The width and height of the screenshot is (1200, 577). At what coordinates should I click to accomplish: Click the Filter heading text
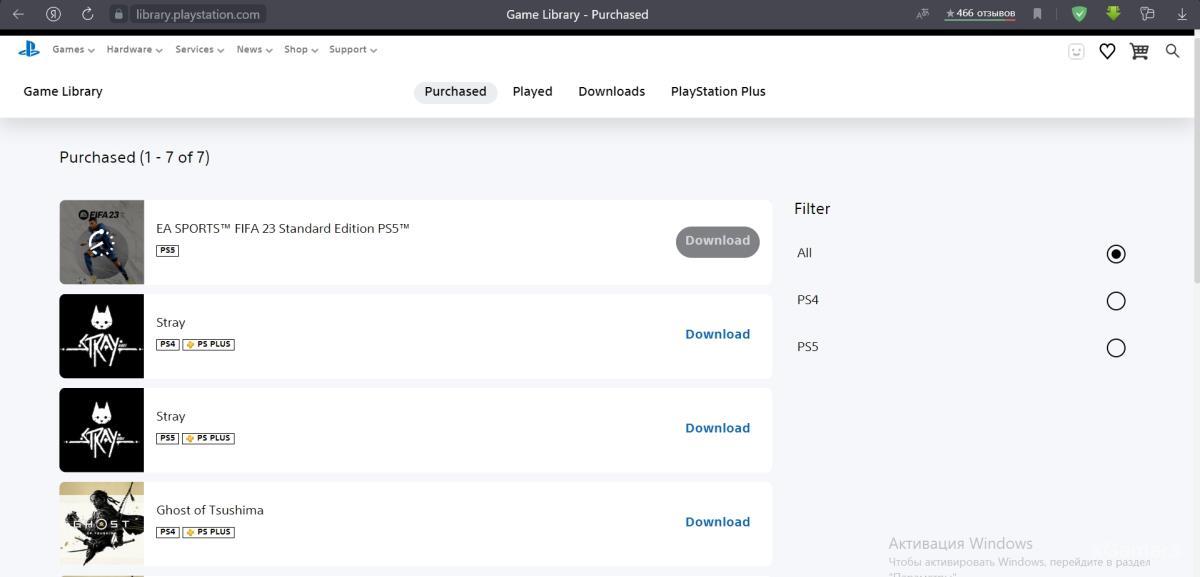tap(812, 208)
